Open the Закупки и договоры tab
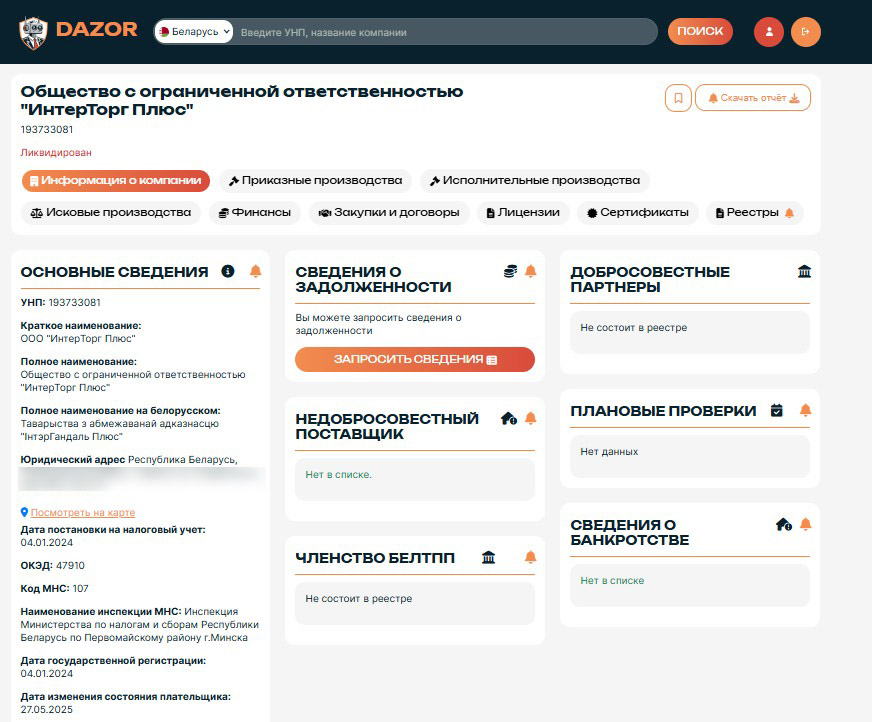This screenshot has width=872, height=722. tap(389, 213)
